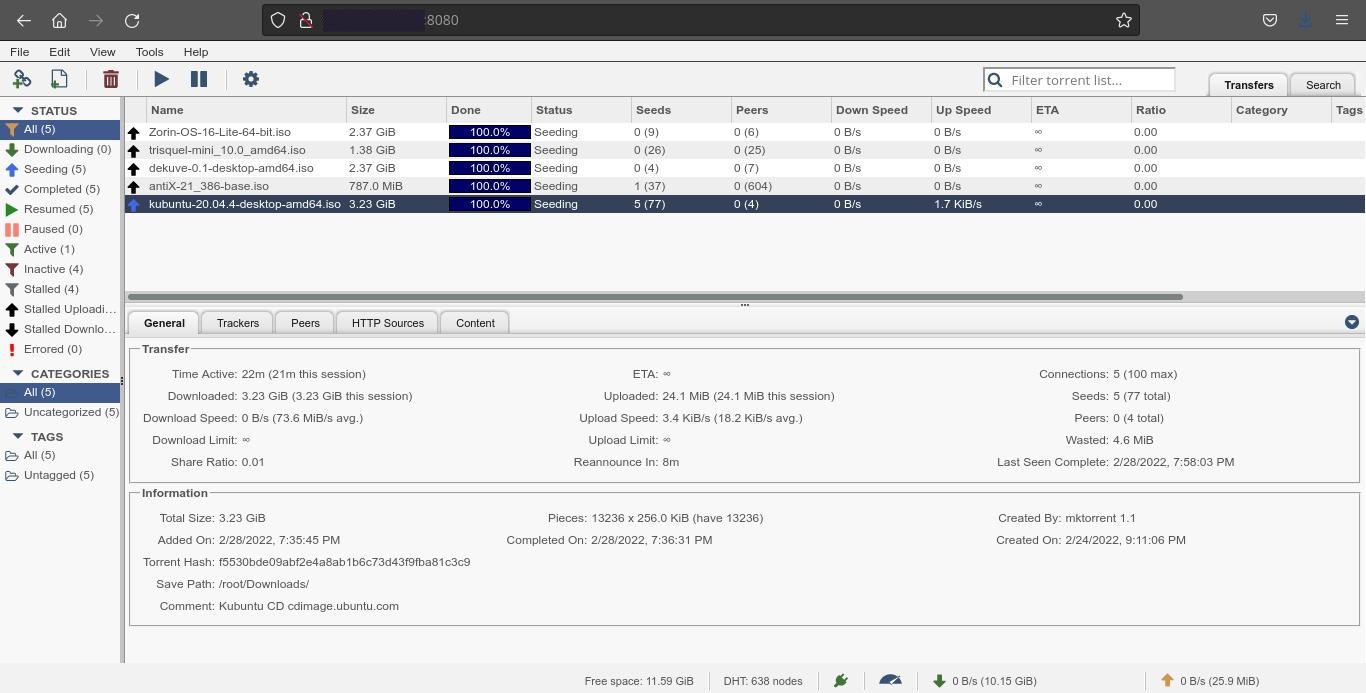The image size is (1366, 693).
Task: Click the progress bar of antiX-21_386-base.iso
Action: tap(490, 186)
